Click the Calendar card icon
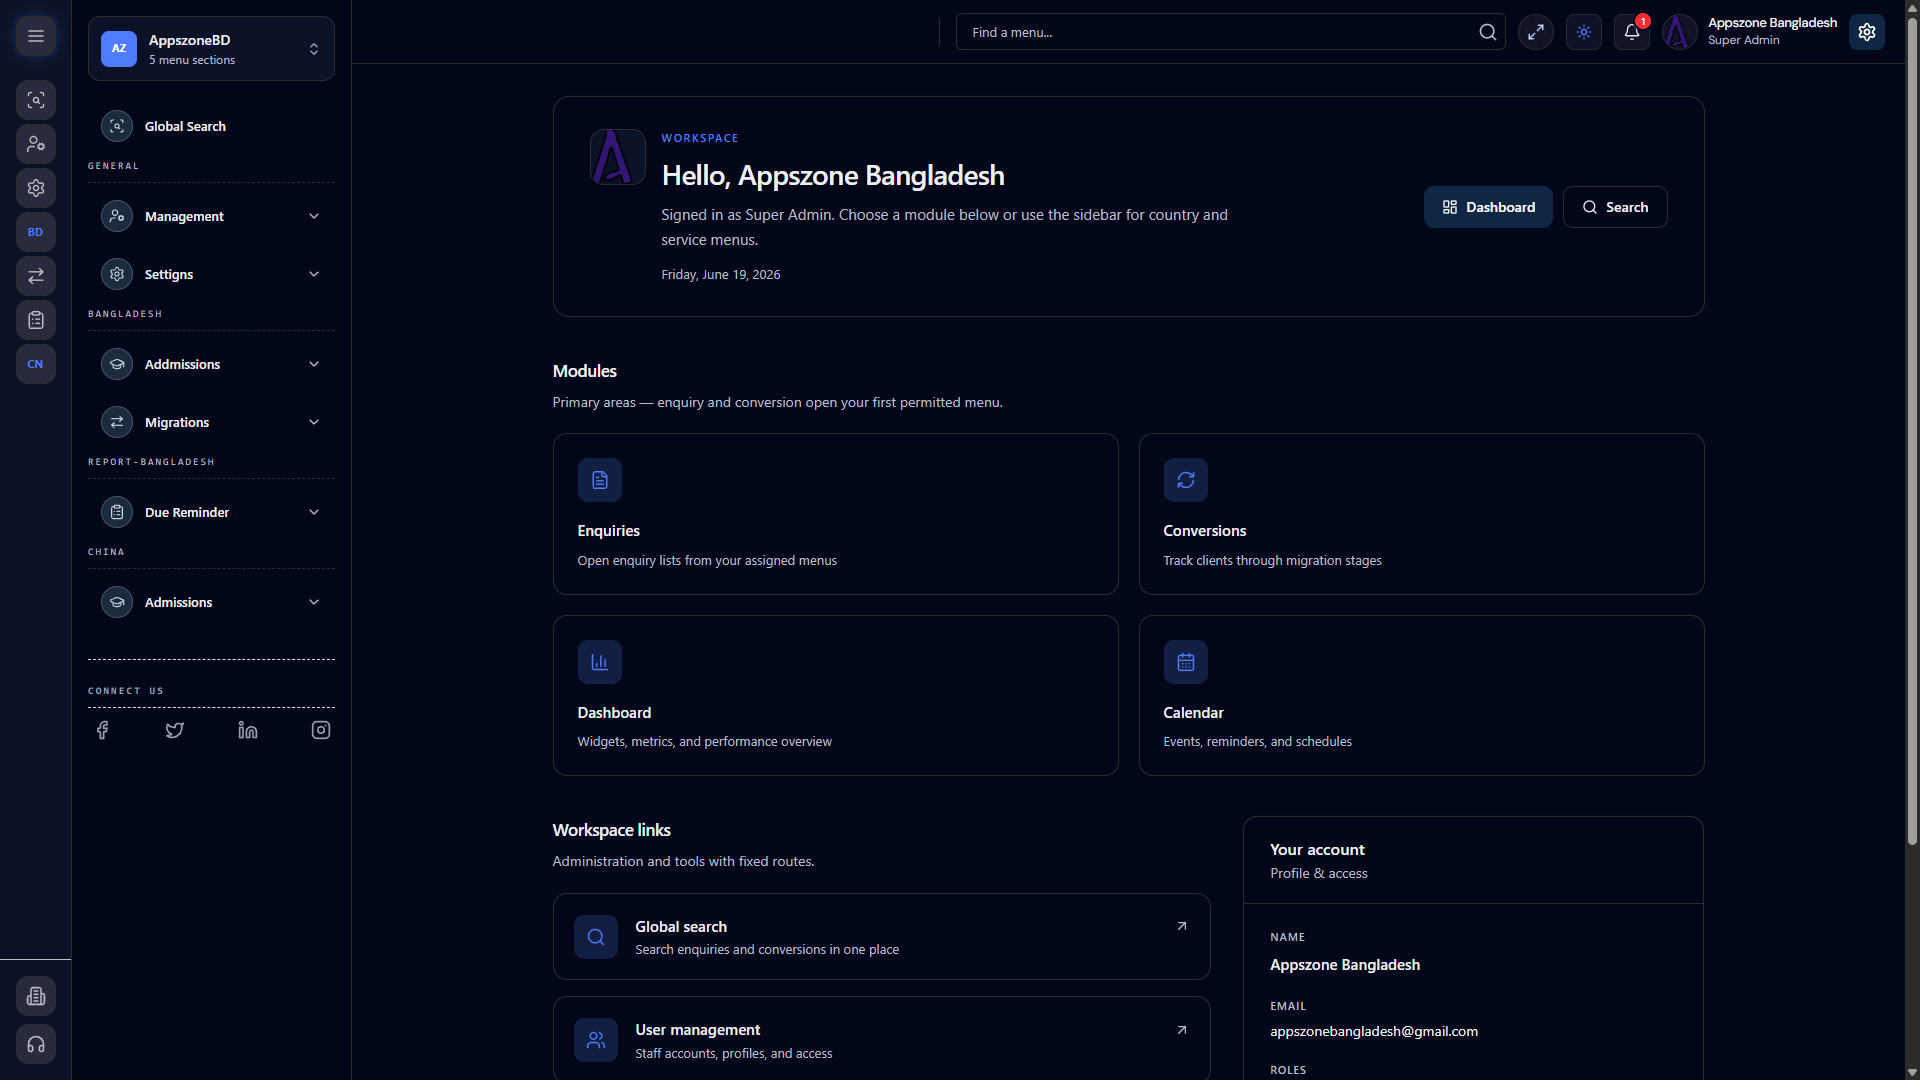 tap(1186, 662)
